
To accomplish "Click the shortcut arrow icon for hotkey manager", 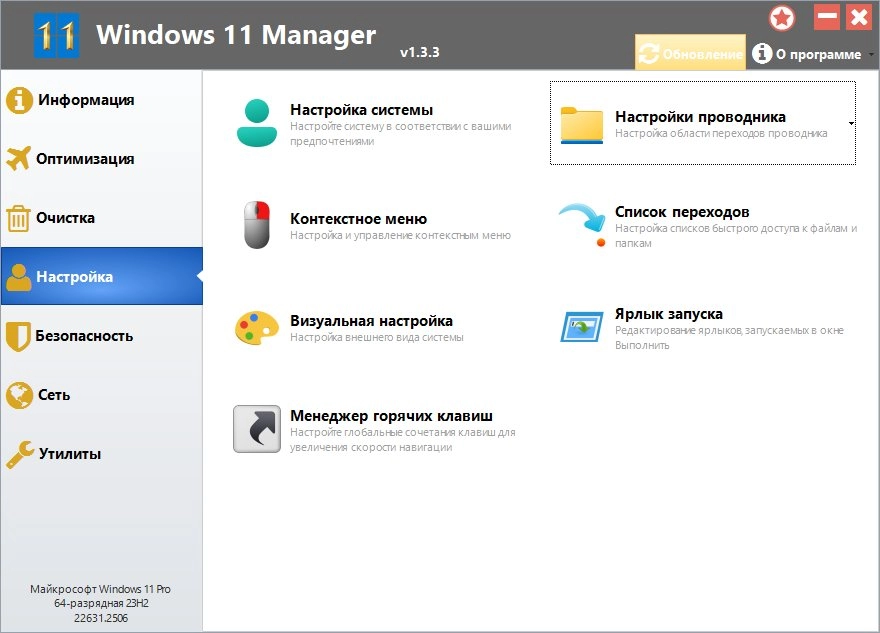I will click(257, 429).
